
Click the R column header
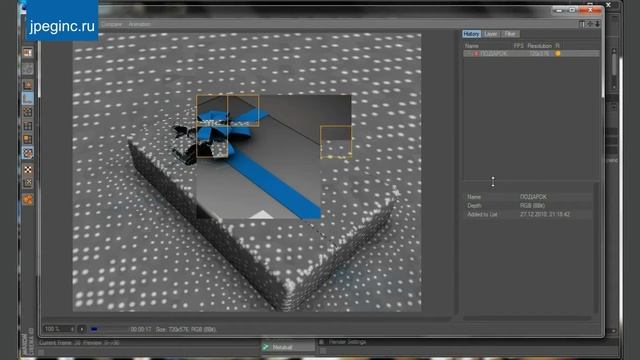557,46
